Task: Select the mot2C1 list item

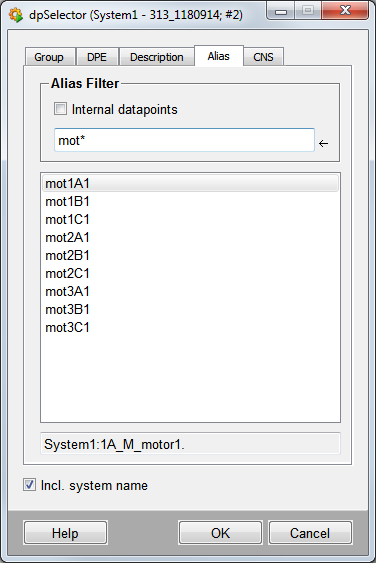Action: (190, 274)
